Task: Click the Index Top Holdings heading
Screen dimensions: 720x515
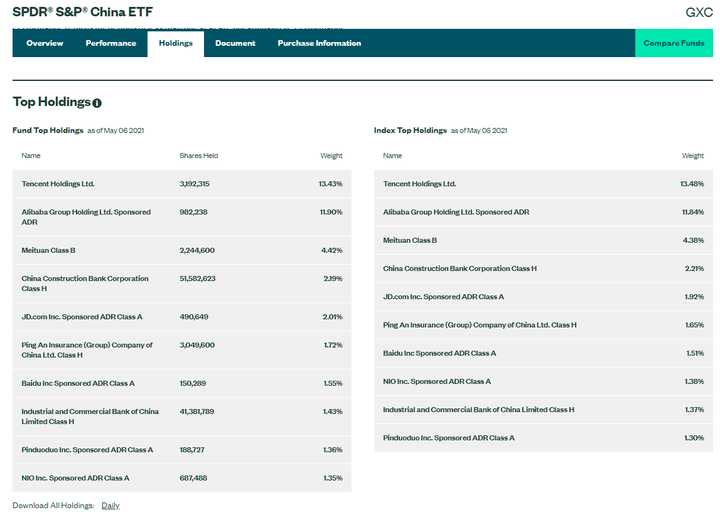Action: pyautogui.click(x=410, y=130)
